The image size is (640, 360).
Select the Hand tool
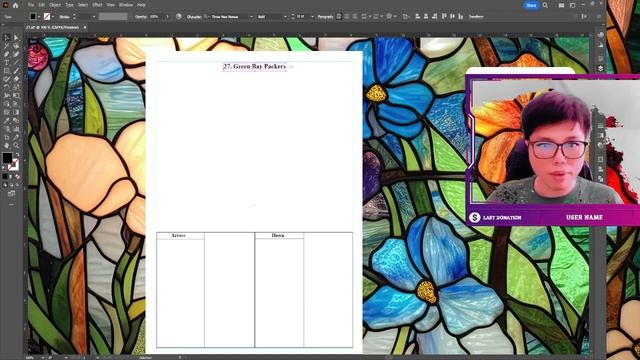7,145
